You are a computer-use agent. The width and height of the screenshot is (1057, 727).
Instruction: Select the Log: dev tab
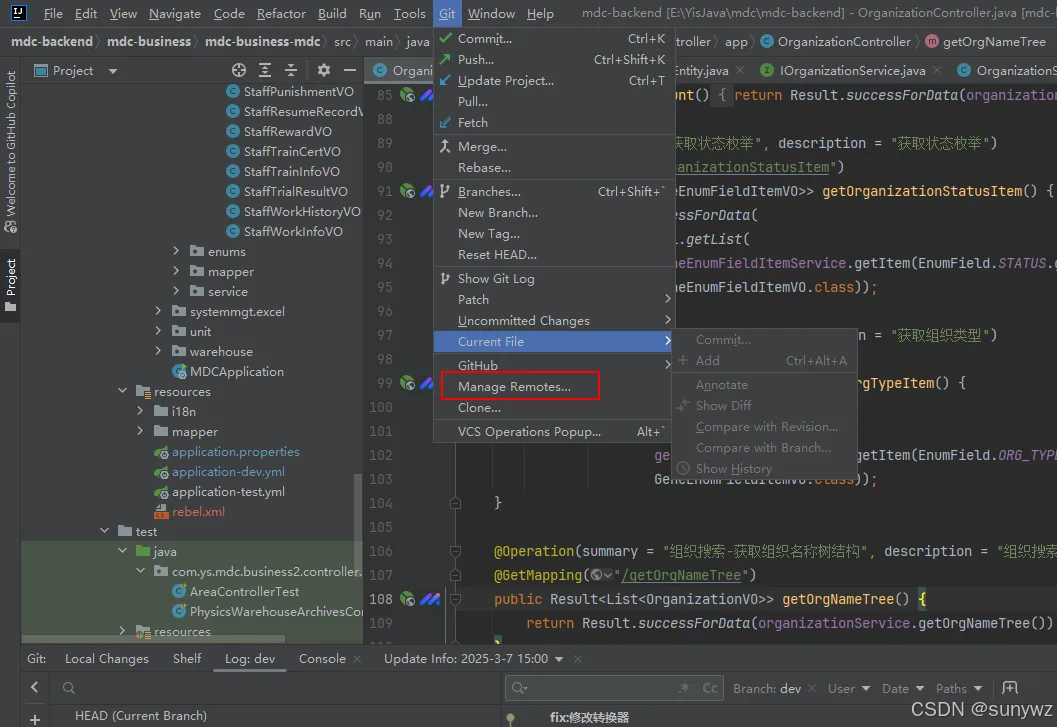click(250, 659)
